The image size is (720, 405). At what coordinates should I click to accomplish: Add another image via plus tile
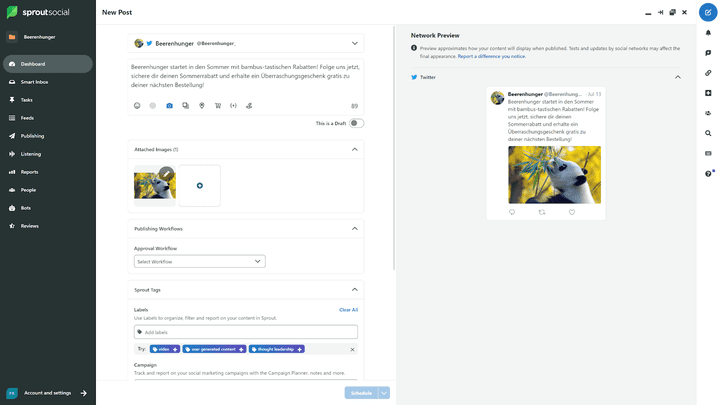coord(200,186)
